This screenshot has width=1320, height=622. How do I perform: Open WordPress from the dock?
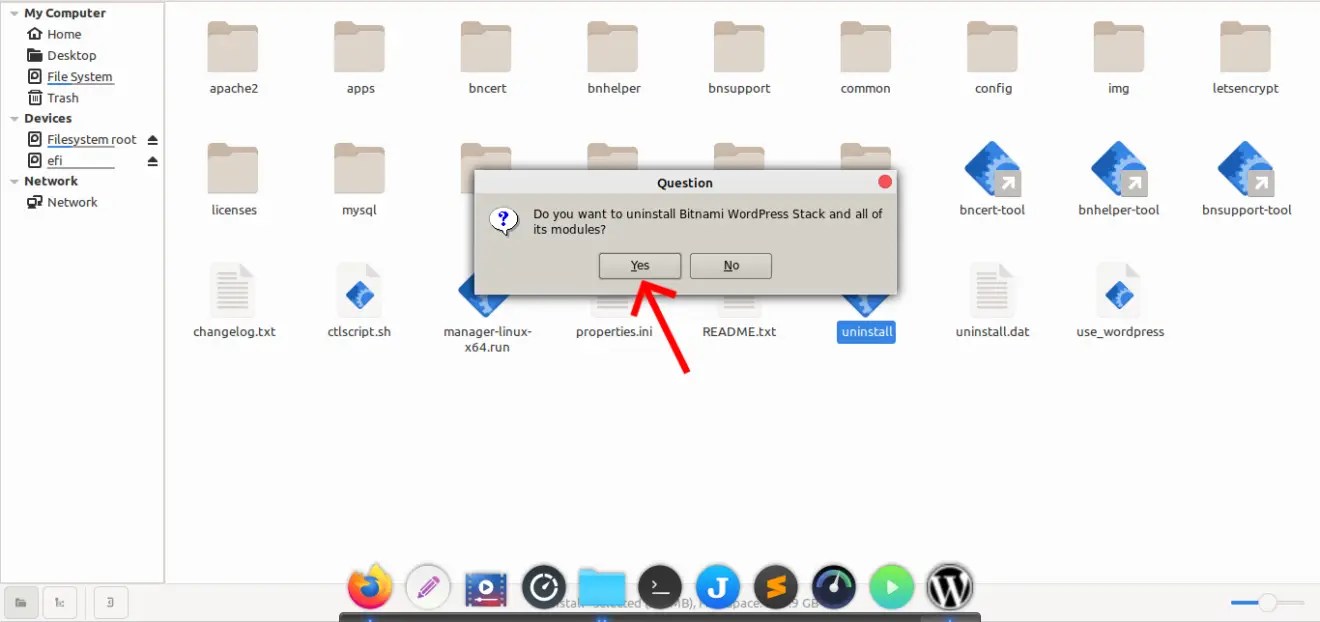(x=948, y=587)
